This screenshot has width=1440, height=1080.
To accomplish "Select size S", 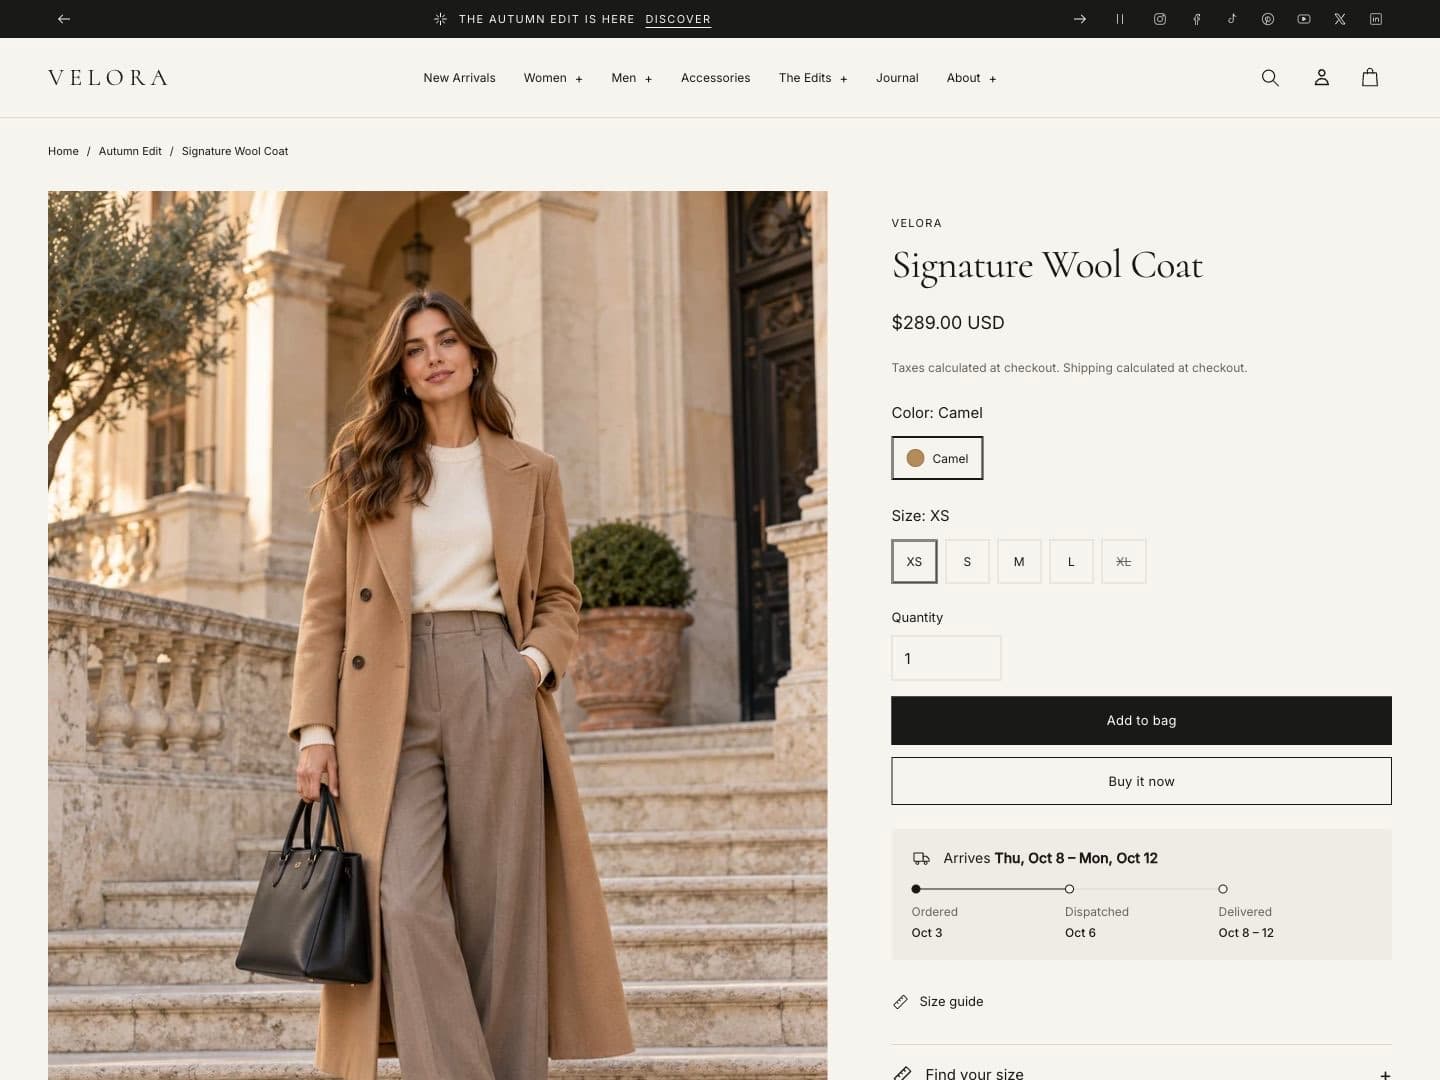I will click(967, 562).
